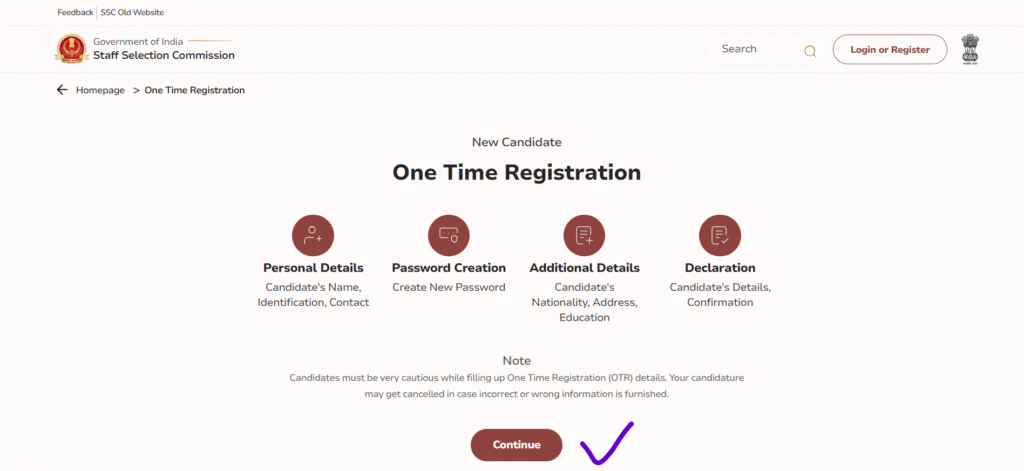
Task: Select the Declaration step icon
Action: [x=720, y=235]
